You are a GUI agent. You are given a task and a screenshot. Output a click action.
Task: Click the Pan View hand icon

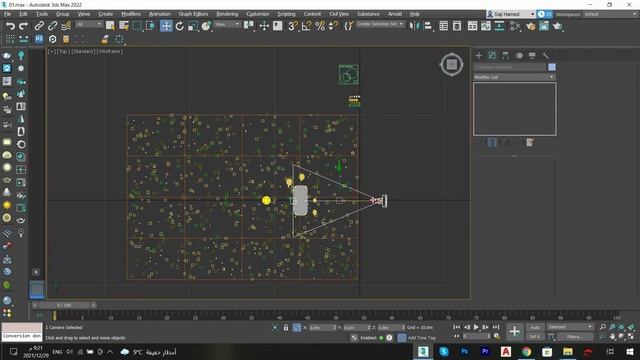click(612, 336)
